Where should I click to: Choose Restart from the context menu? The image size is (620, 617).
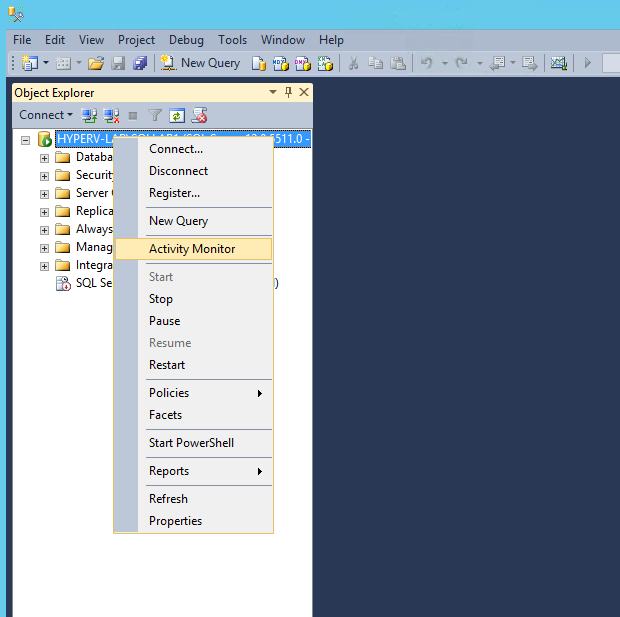point(193,365)
